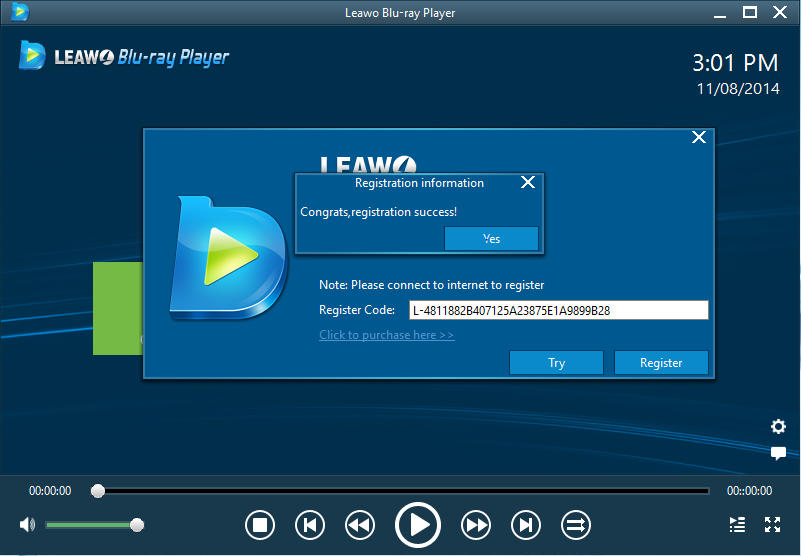Click the date 11/08/2014
Viewport: 801px width, 556px height.
point(738,89)
